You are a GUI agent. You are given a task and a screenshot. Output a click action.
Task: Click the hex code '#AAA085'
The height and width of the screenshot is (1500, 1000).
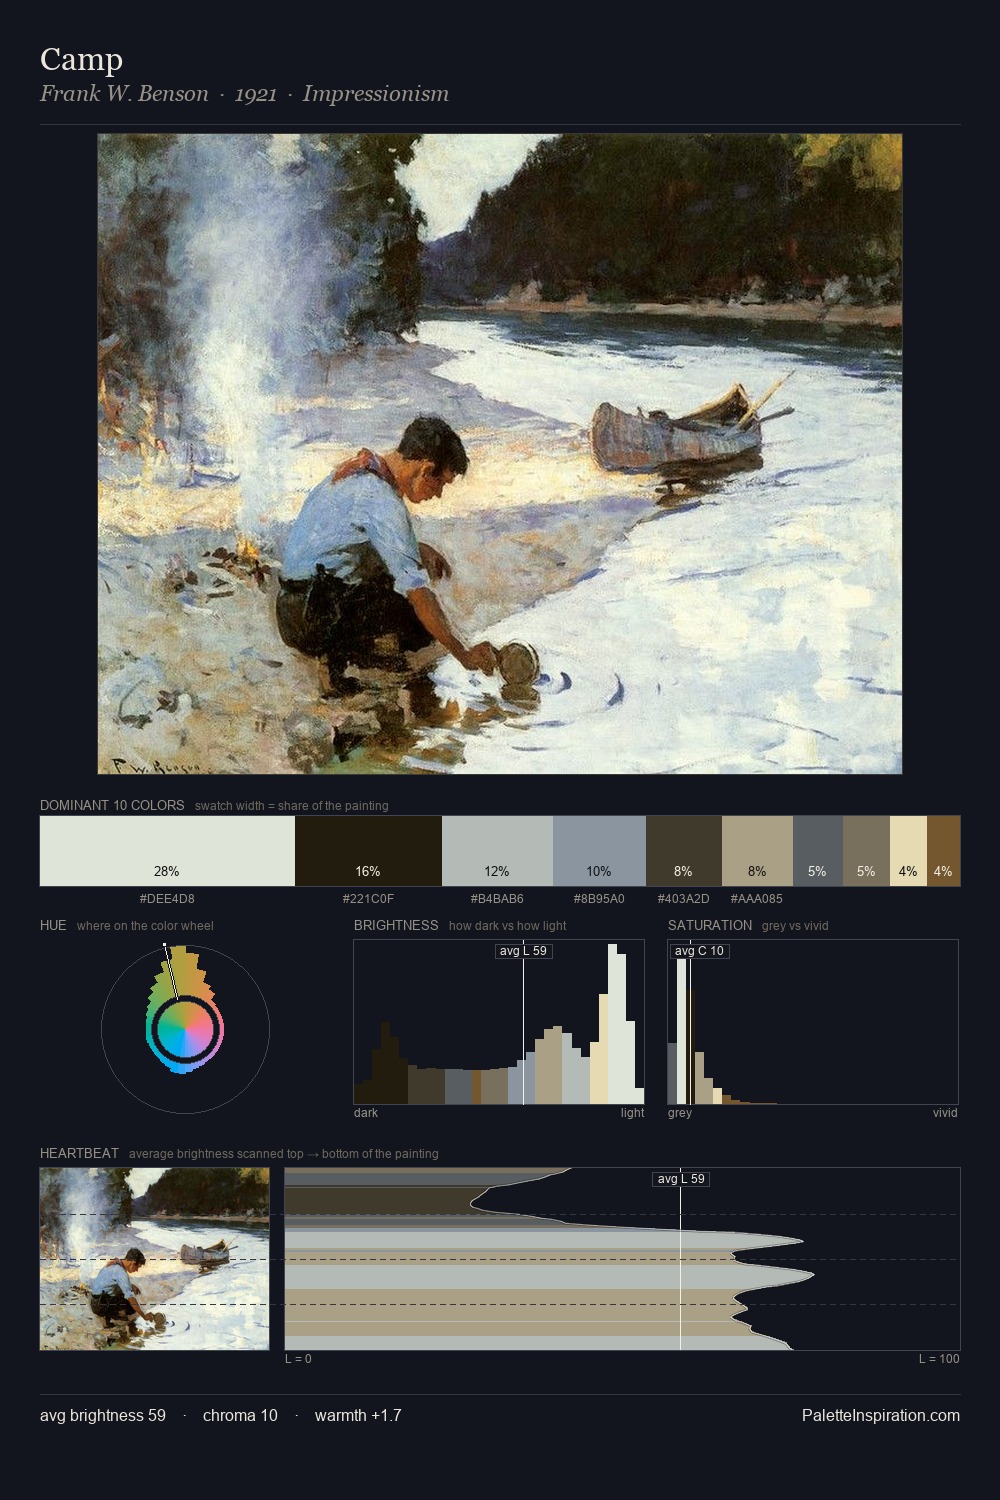click(x=757, y=898)
